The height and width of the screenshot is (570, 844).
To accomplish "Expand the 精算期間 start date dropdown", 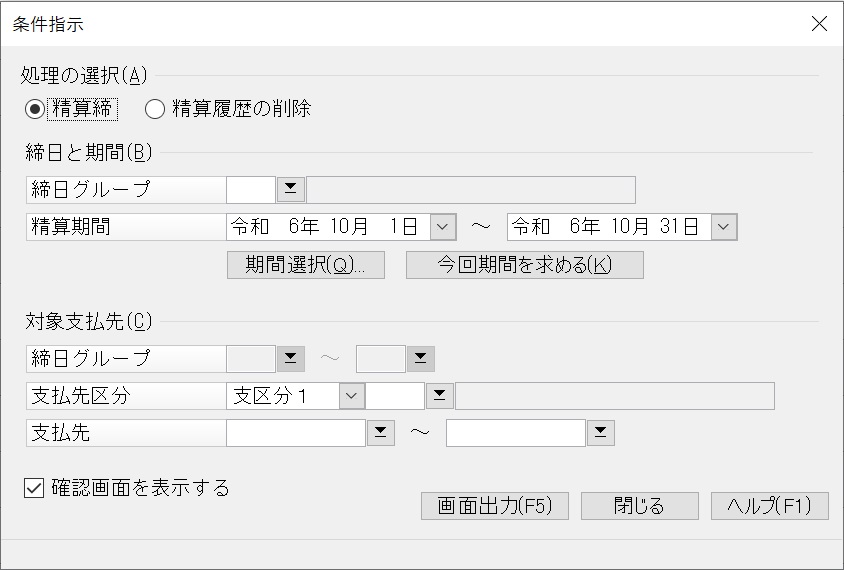I will (442, 227).
